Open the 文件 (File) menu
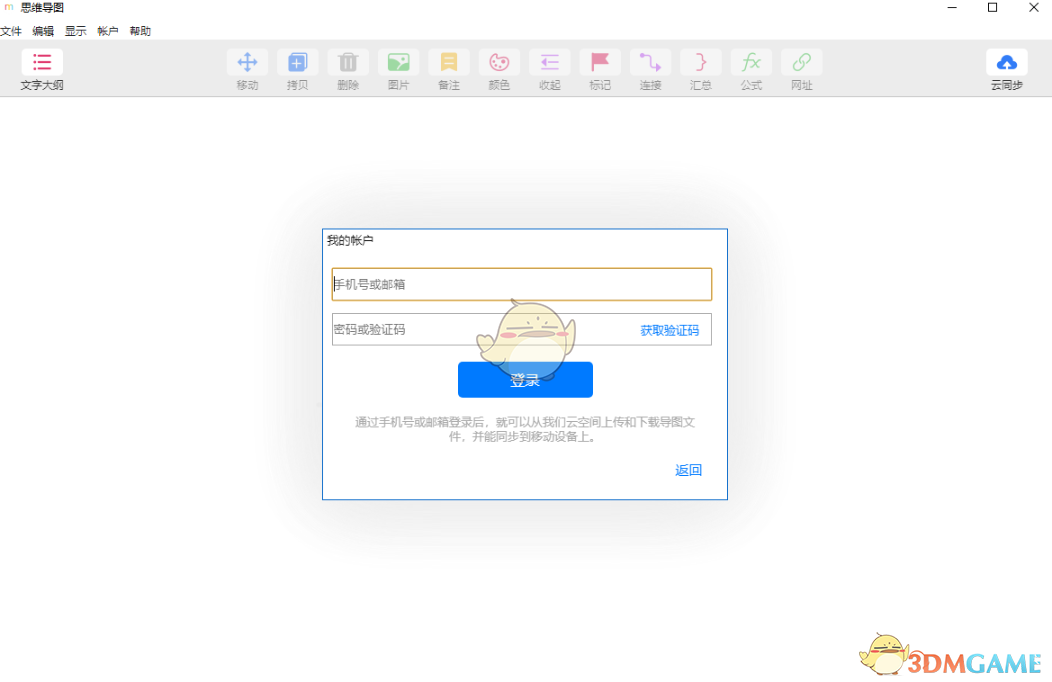The width and height of the screenshot is (1052, 682). click(x=11, y=31)
